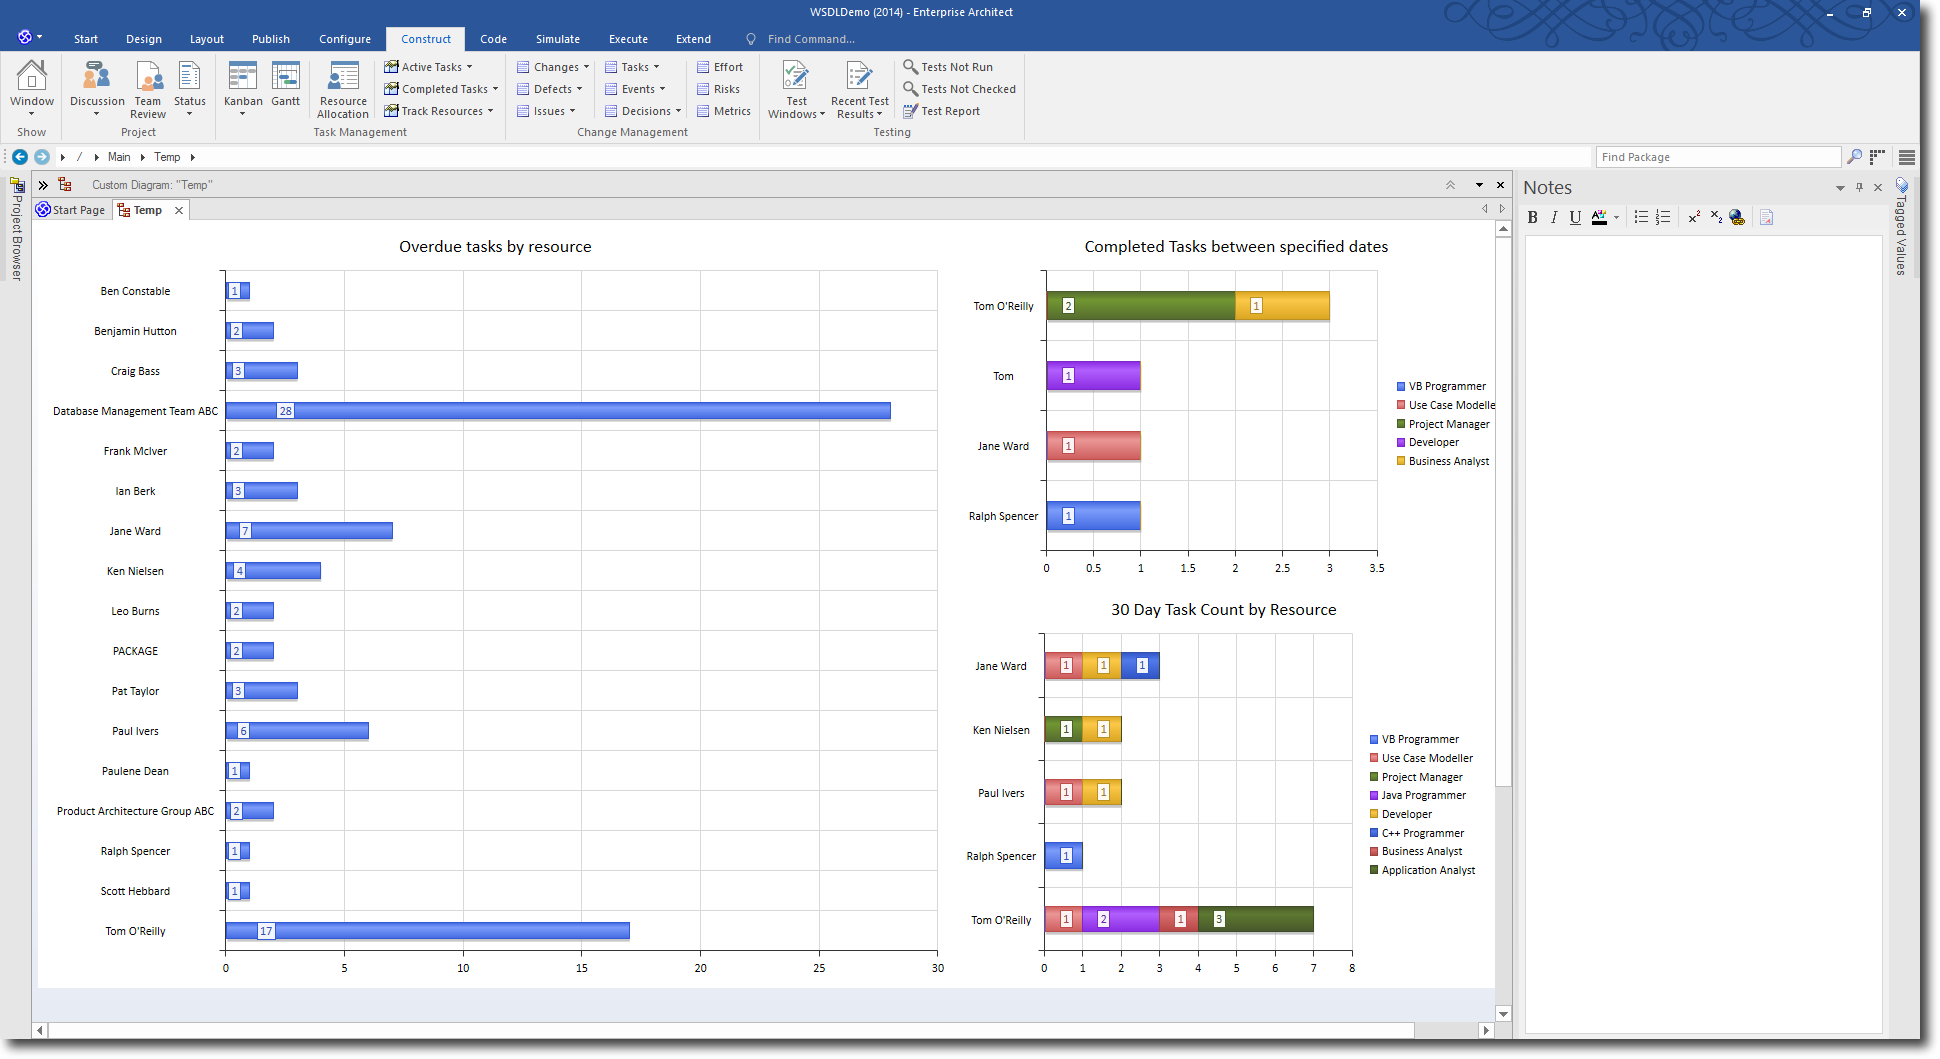This screenshot has height=1059, width=1940.
Task: Toggle bold formatting in Notes
Action: click(1532, 218)
